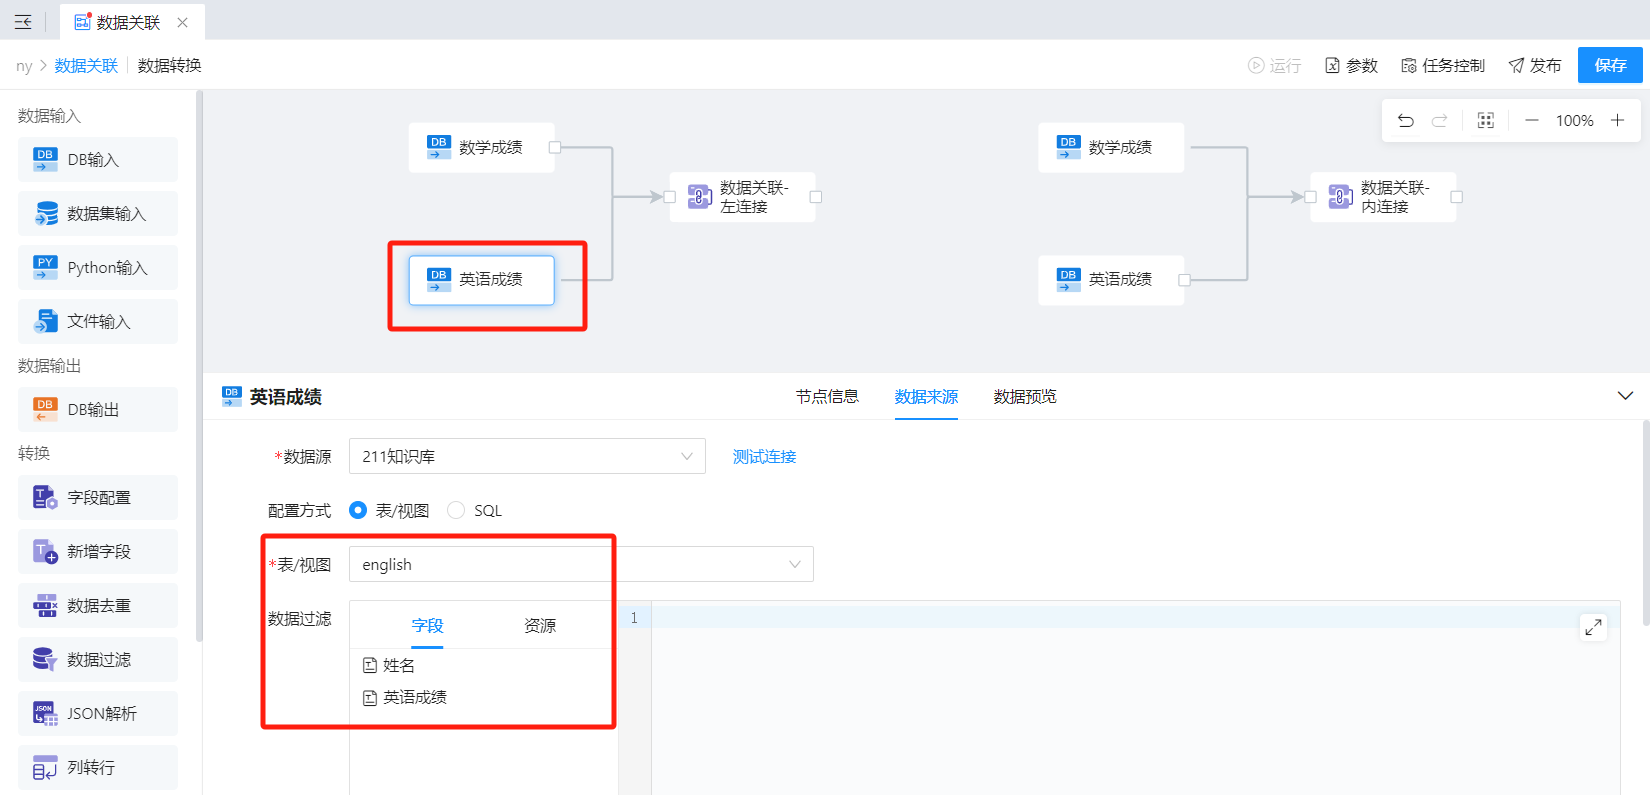
Task: Zoom out with the minus icon
Action: (x=1531, y=121)
